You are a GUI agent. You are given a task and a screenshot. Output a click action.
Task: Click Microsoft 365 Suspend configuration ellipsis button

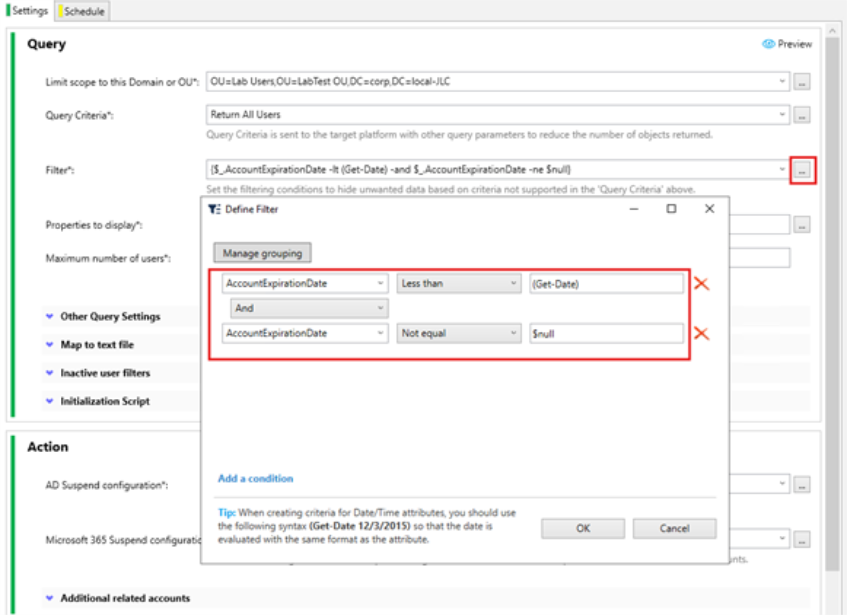click(802, 539)
